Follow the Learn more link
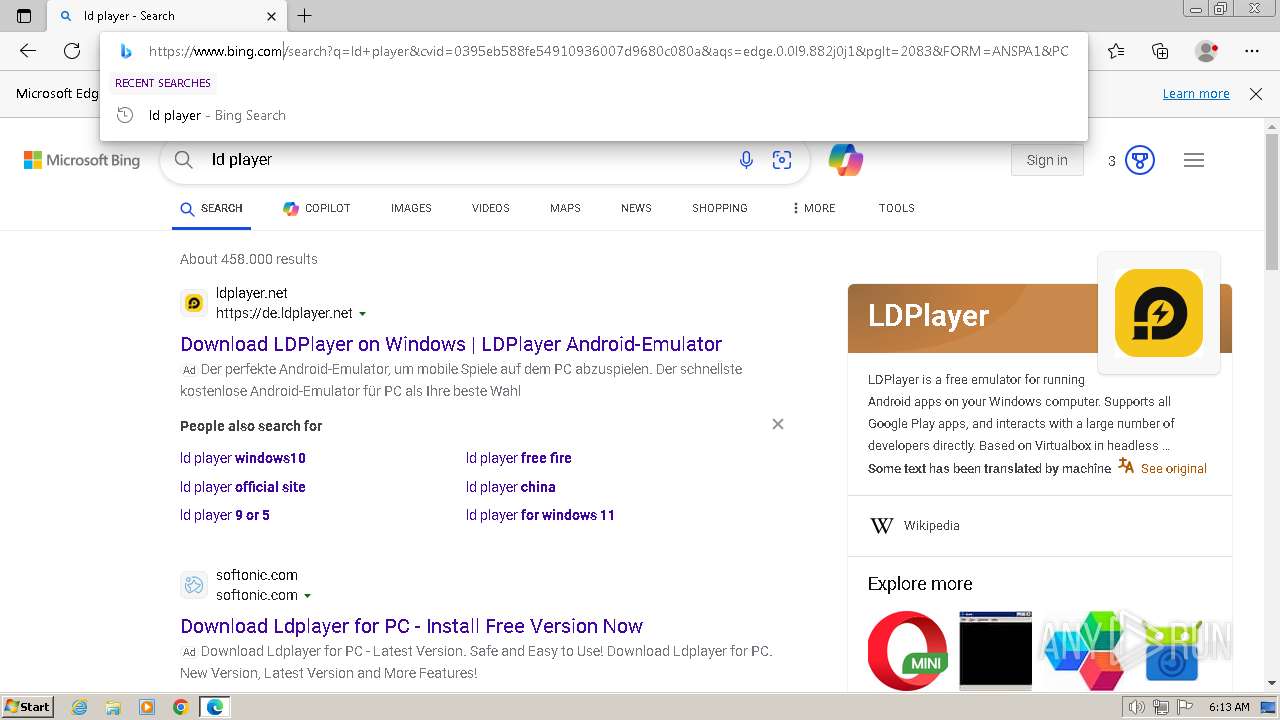Screen dimensions: 1280x720 tap(1196, 93)
